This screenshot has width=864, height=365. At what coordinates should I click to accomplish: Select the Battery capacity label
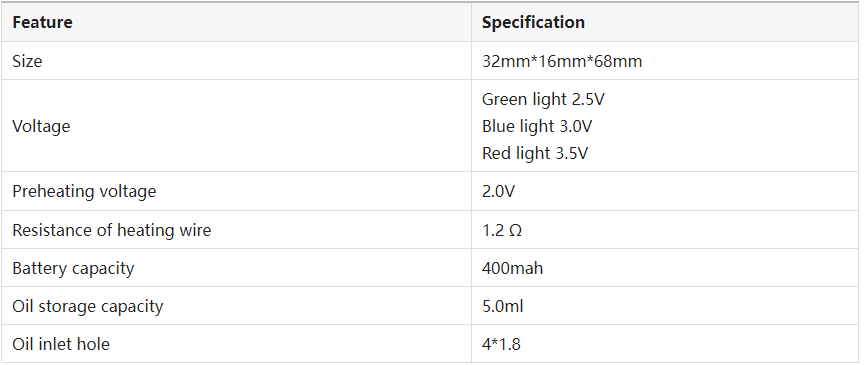73,269
